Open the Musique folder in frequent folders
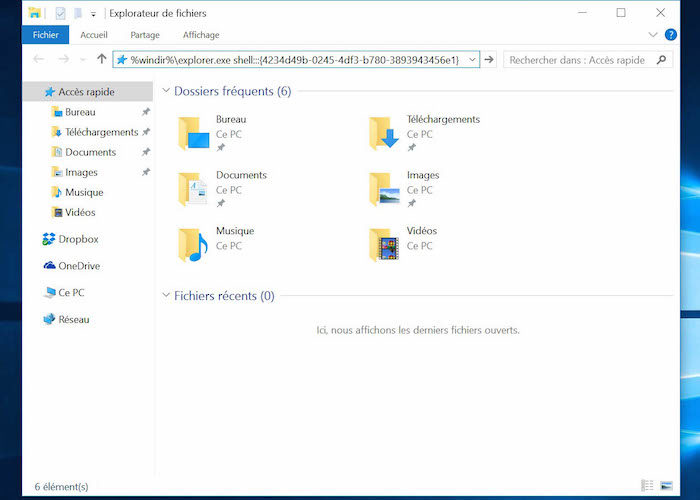700x500 pixels. [193, 245]
